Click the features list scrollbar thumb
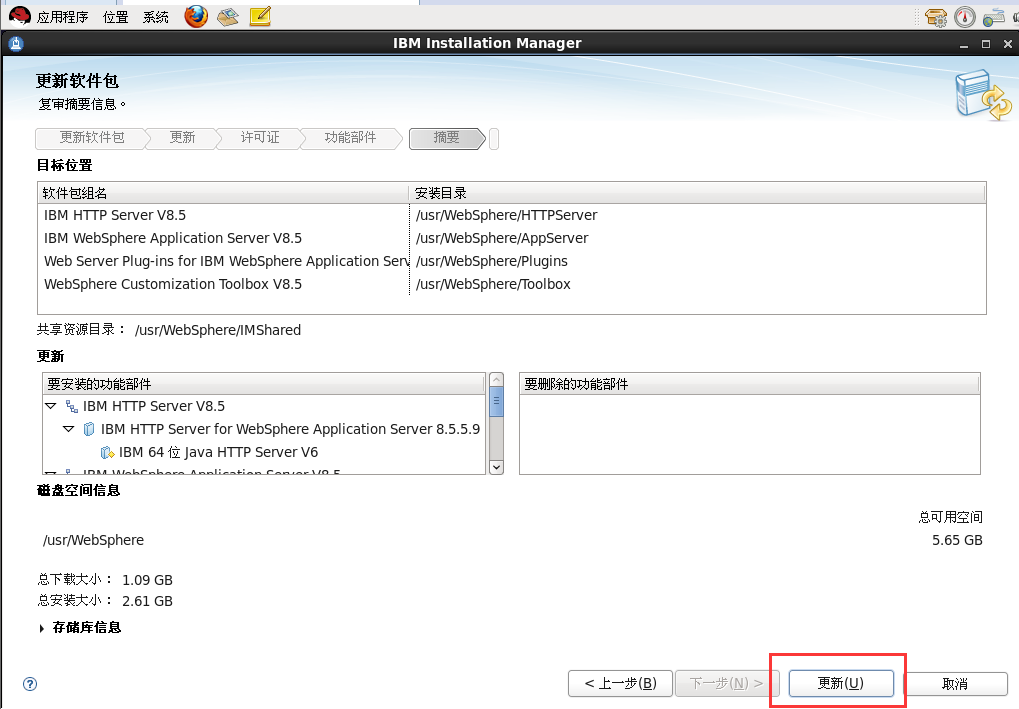Viewport: 1019px width, 709px height. pos(497,402)
